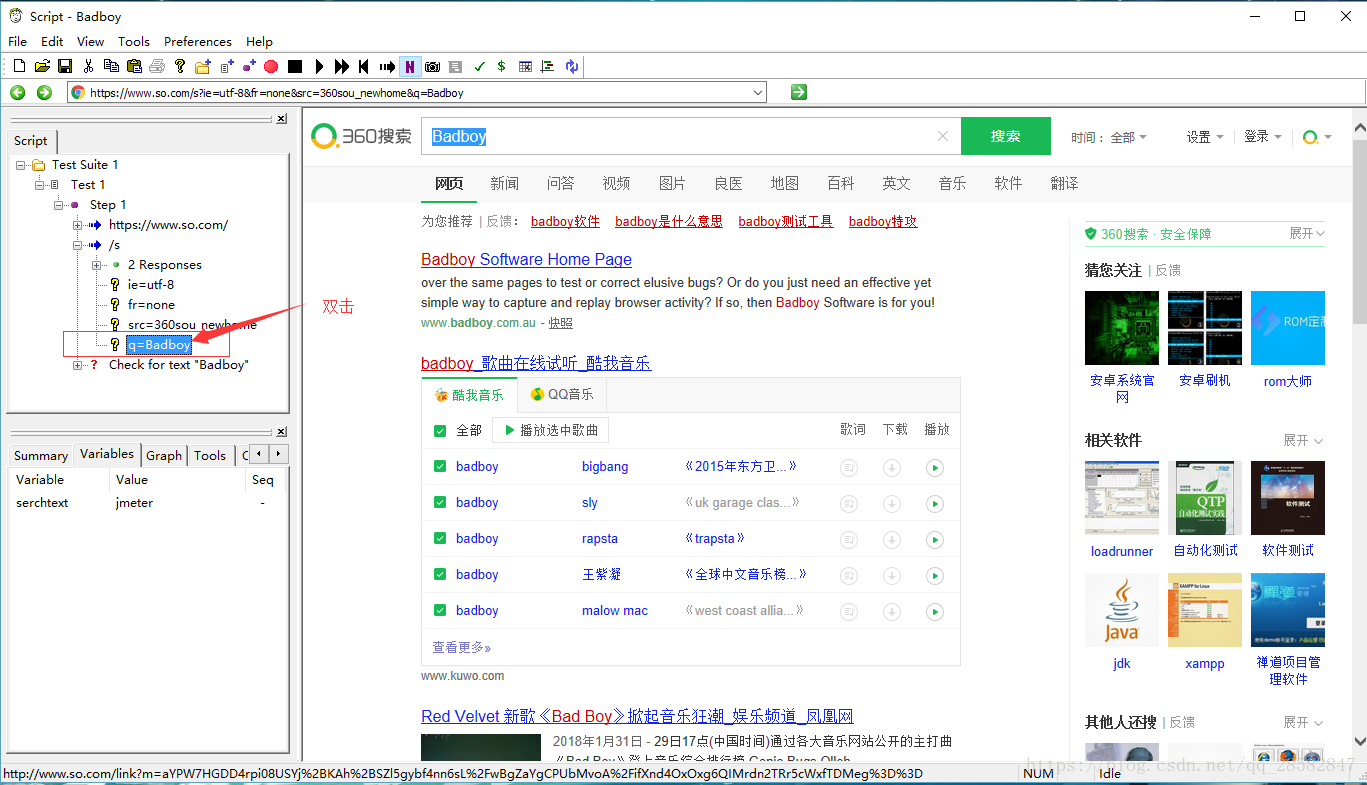The image size is (1367, 785).
Task: Step through one request with the dotted-arrow icon
Action: (387, 66)
